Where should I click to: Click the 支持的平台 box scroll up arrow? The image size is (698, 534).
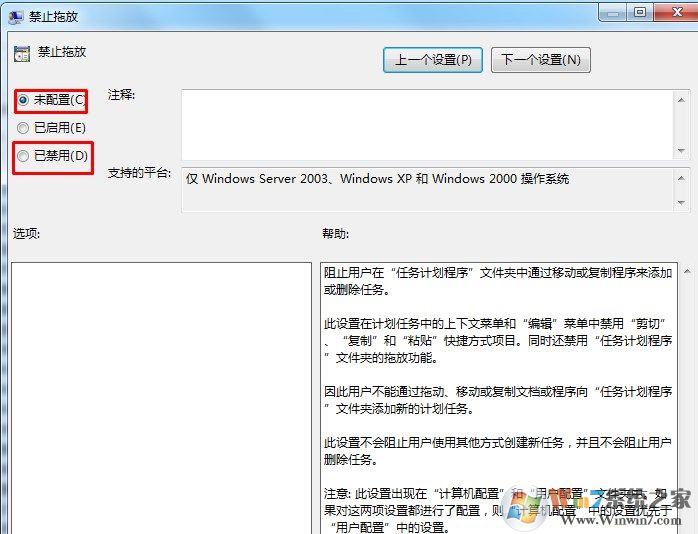681,178
